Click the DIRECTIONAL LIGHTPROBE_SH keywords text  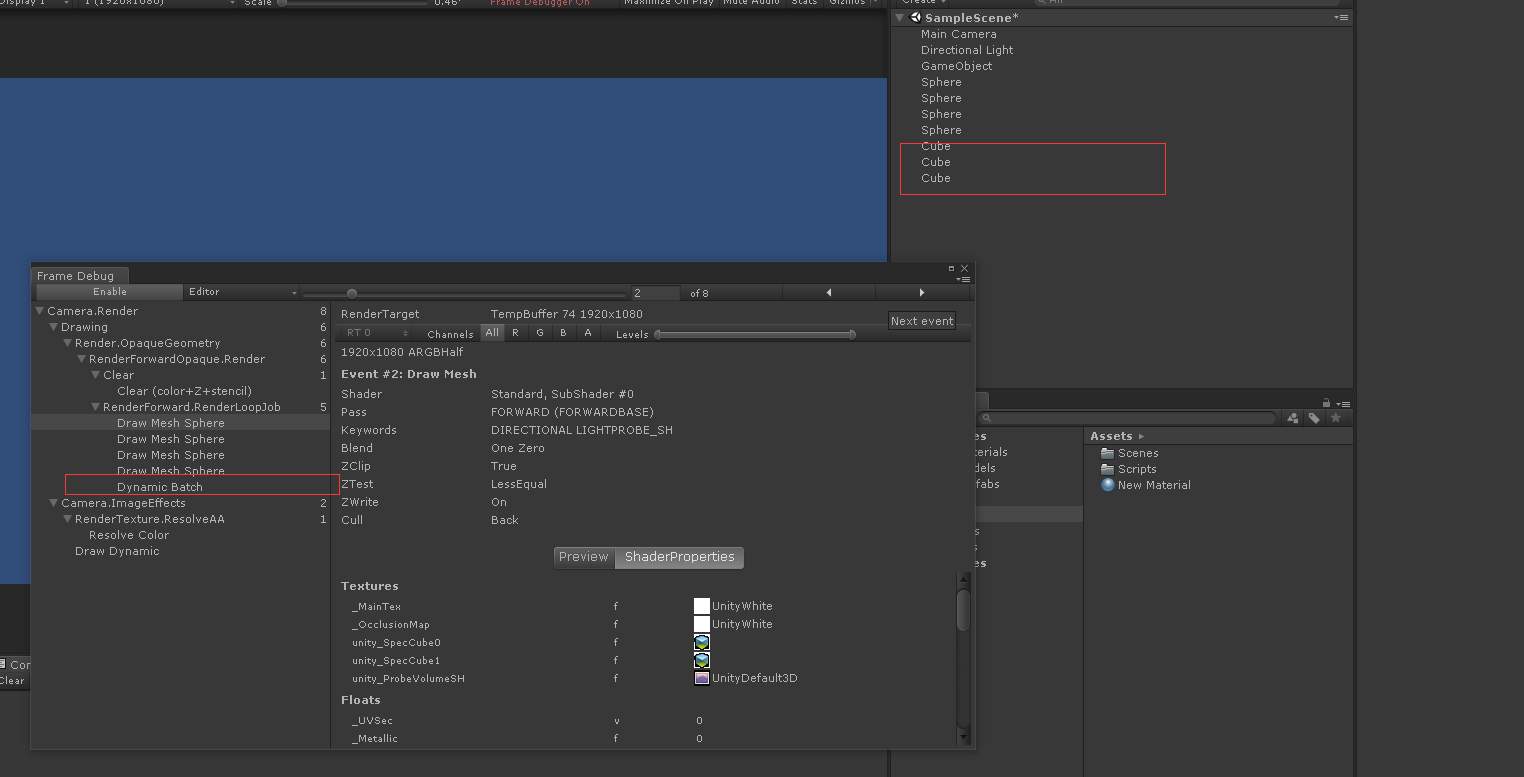coord(582,430)
